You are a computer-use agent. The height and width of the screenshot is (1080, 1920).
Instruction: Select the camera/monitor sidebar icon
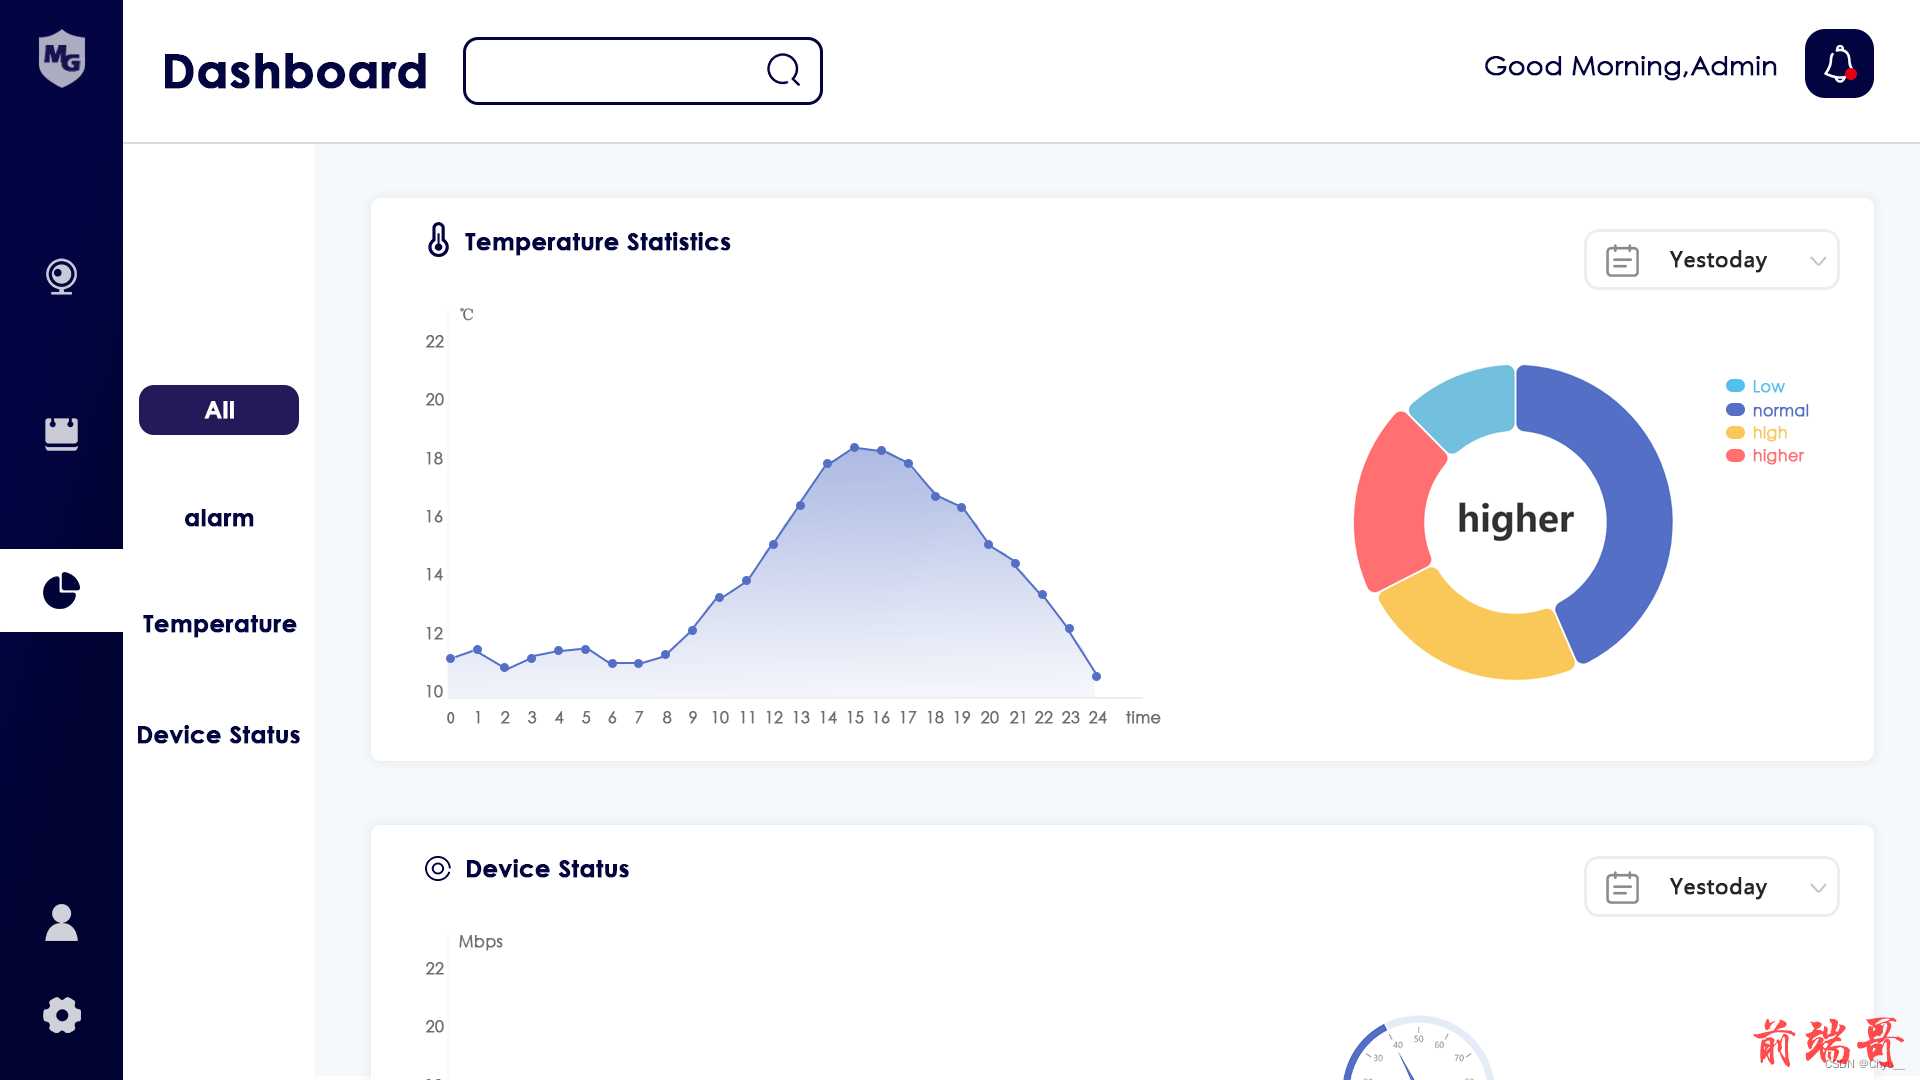tap(61, 277)
